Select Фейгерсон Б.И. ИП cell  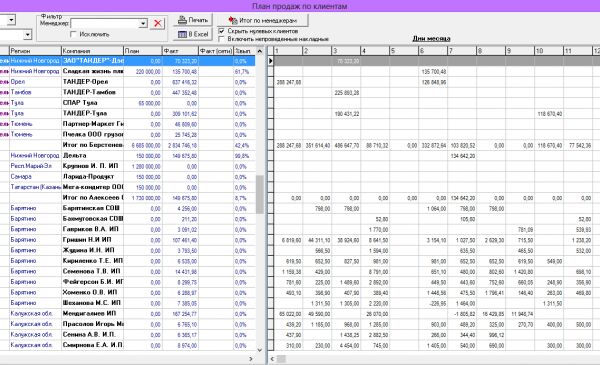coord(92,282)
